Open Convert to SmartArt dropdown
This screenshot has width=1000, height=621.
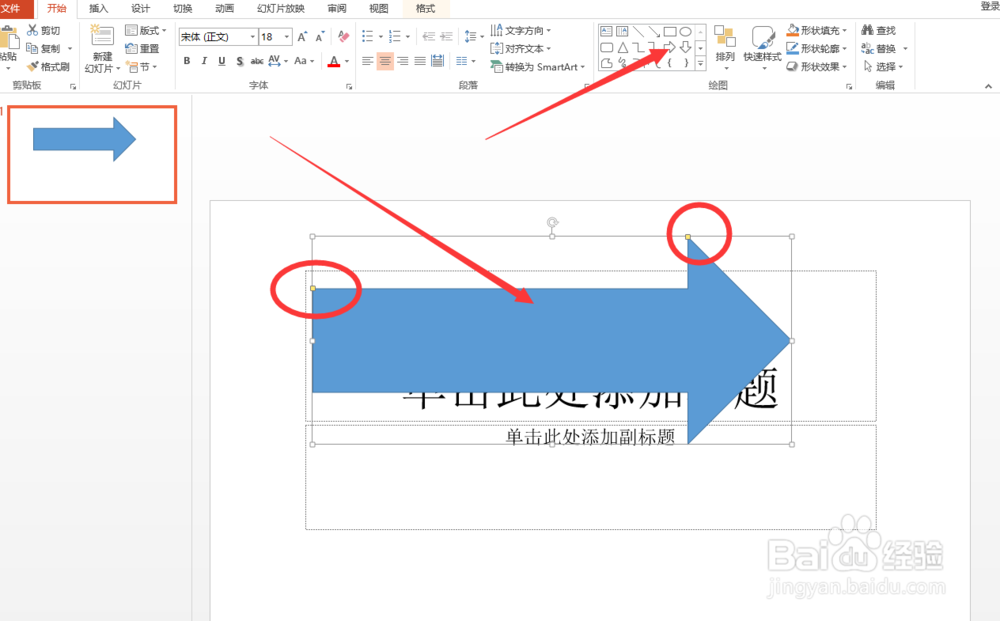coord(538,66)
